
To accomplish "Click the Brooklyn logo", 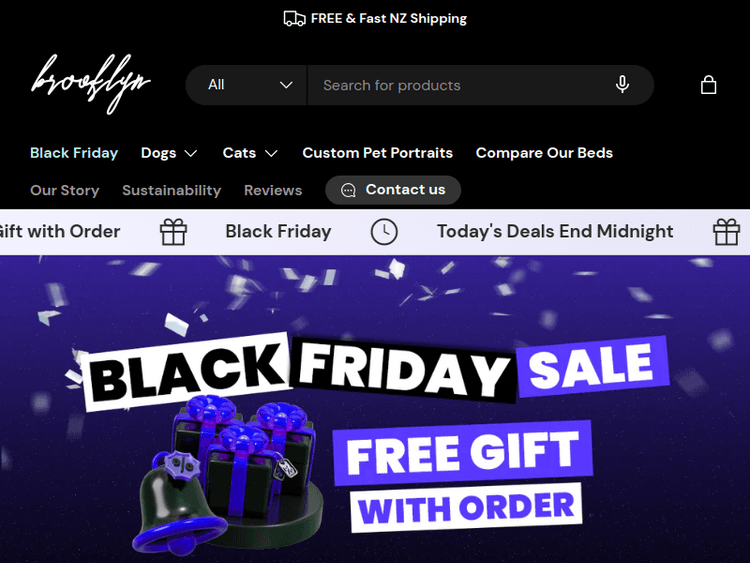I will click(91, 84).
